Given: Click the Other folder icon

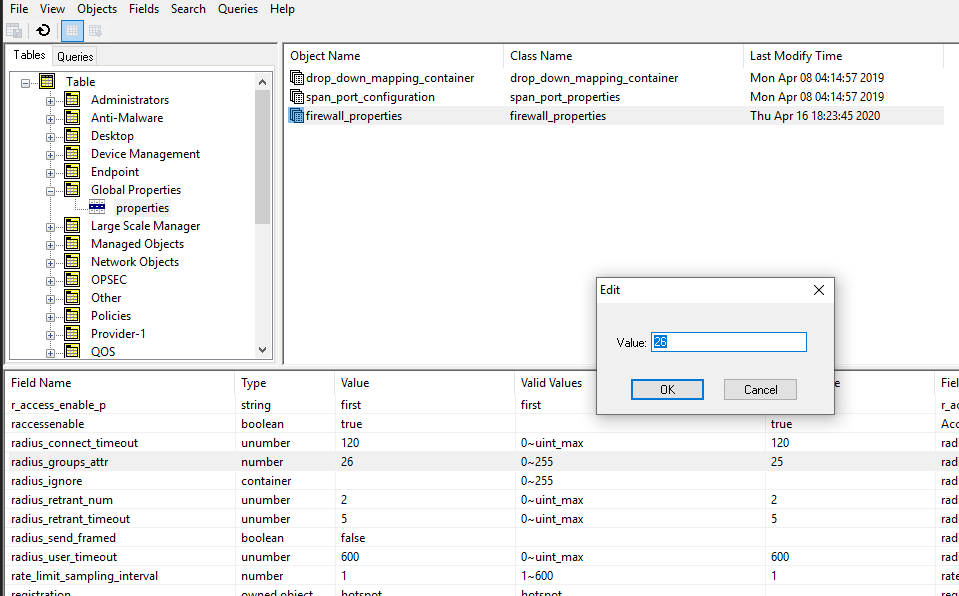Looking at the screenshot, I should pyautogui.click(x=72, y=297).
